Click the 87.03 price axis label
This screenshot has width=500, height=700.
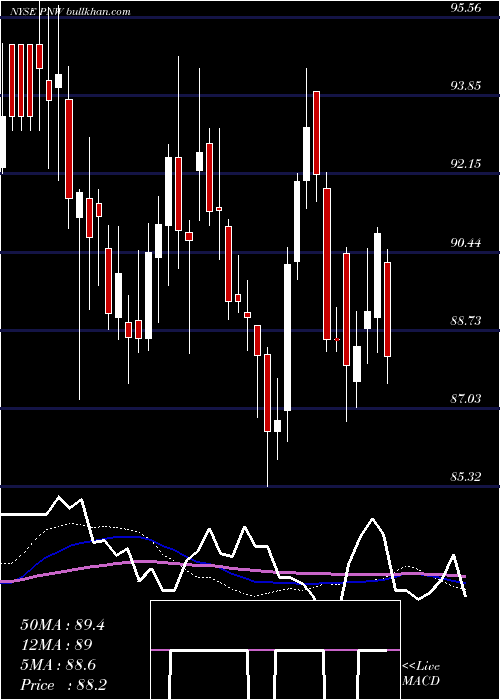point(466,399)
